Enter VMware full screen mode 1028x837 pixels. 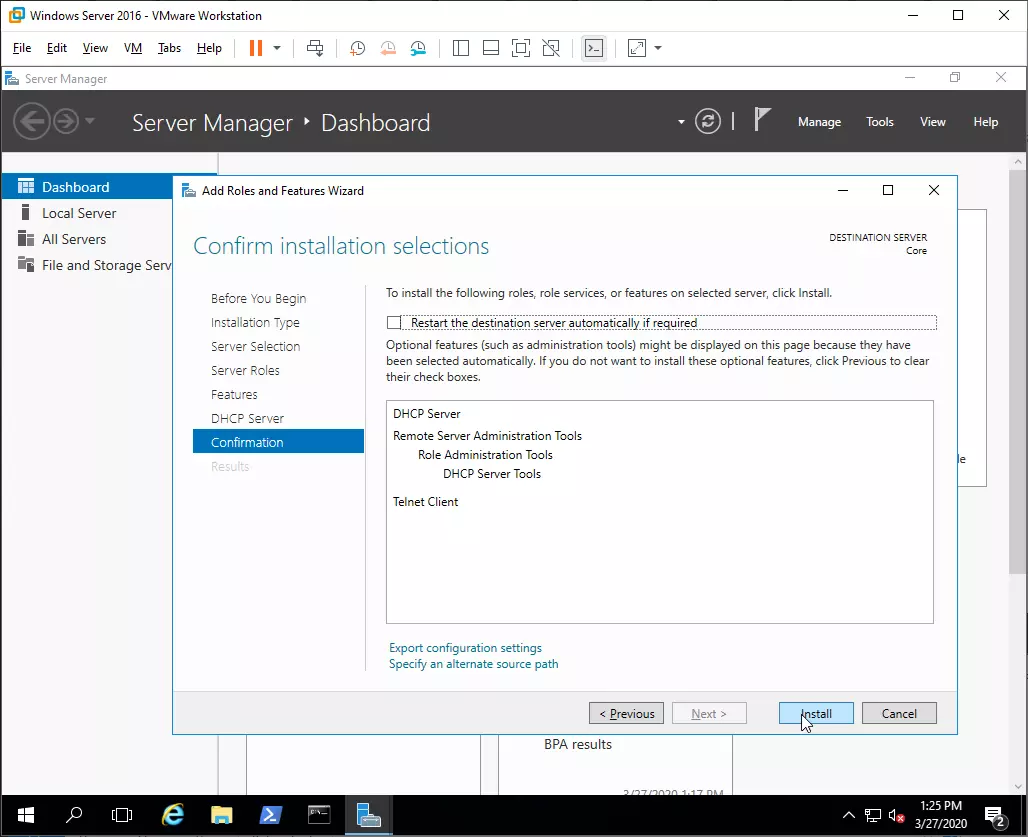click(x=521, y=48)
